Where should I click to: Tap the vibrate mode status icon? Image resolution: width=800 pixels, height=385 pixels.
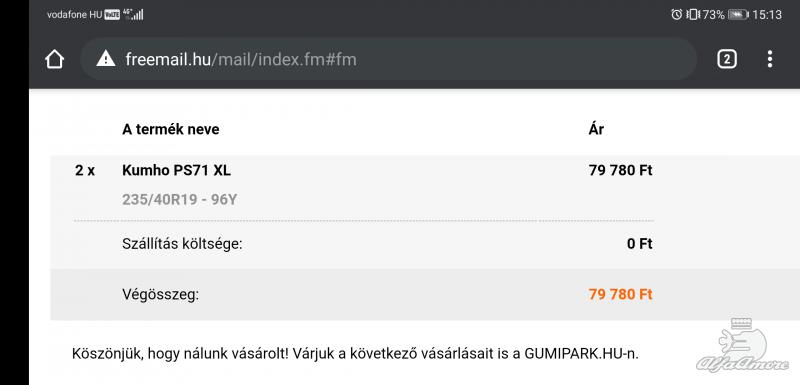click(x=692, y=14)
